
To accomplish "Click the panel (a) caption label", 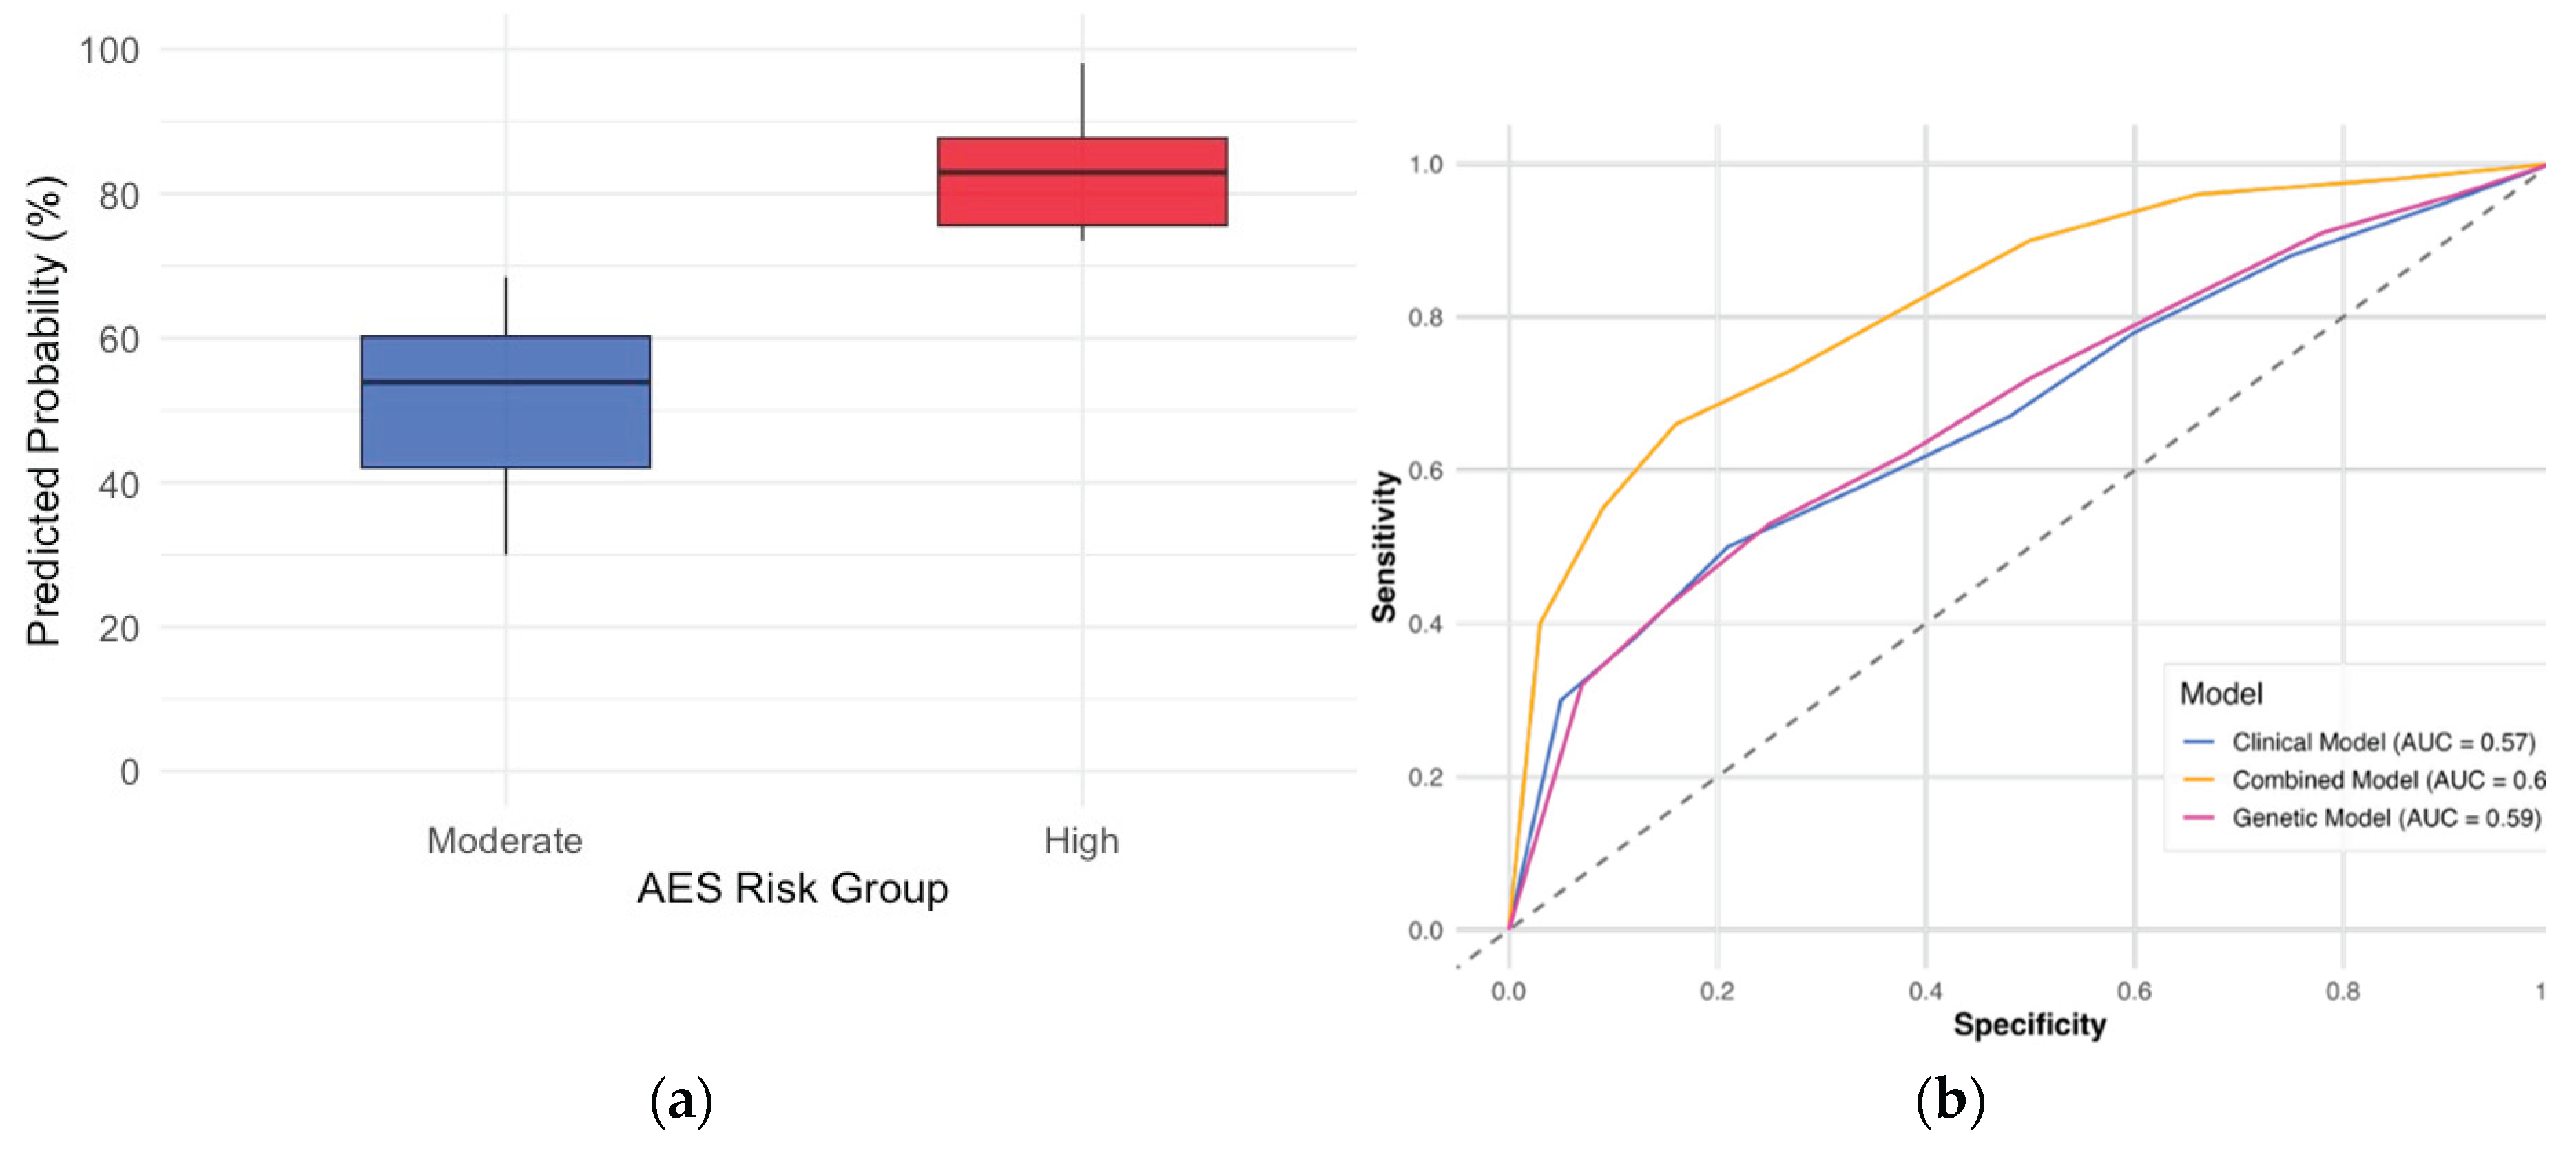I will [x=681, y=1101].
